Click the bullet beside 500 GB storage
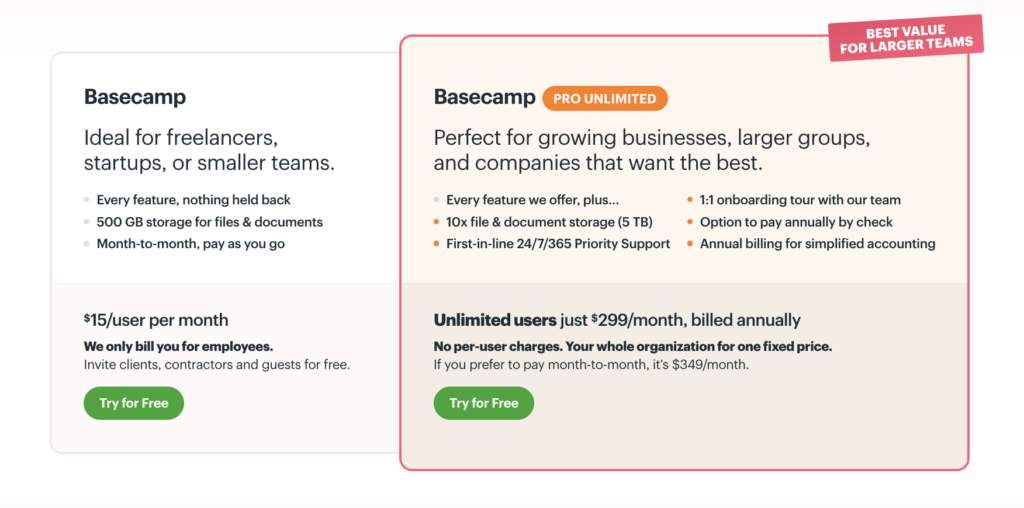 point(87,222)
